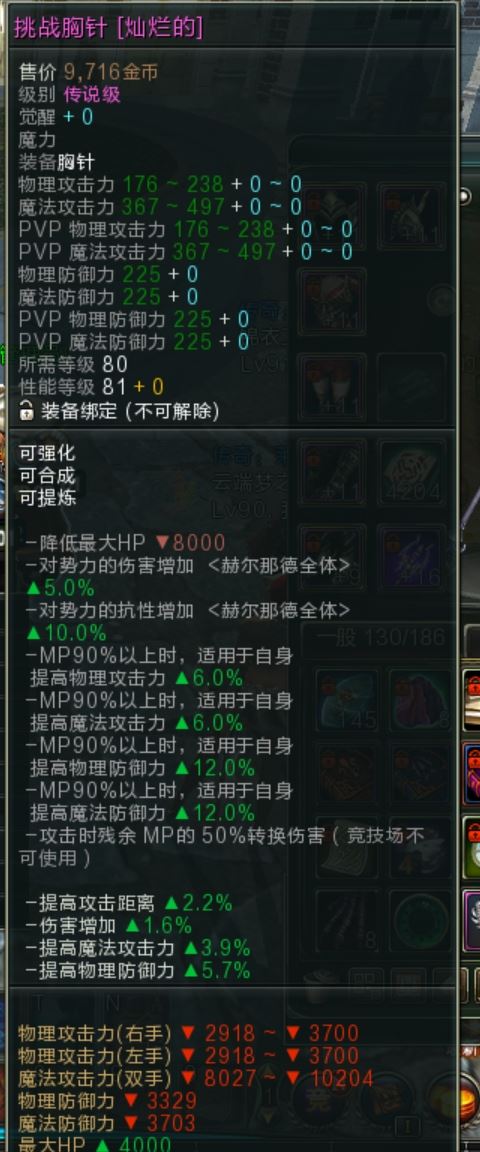Click the green circular inventory item

pos(420,921)
